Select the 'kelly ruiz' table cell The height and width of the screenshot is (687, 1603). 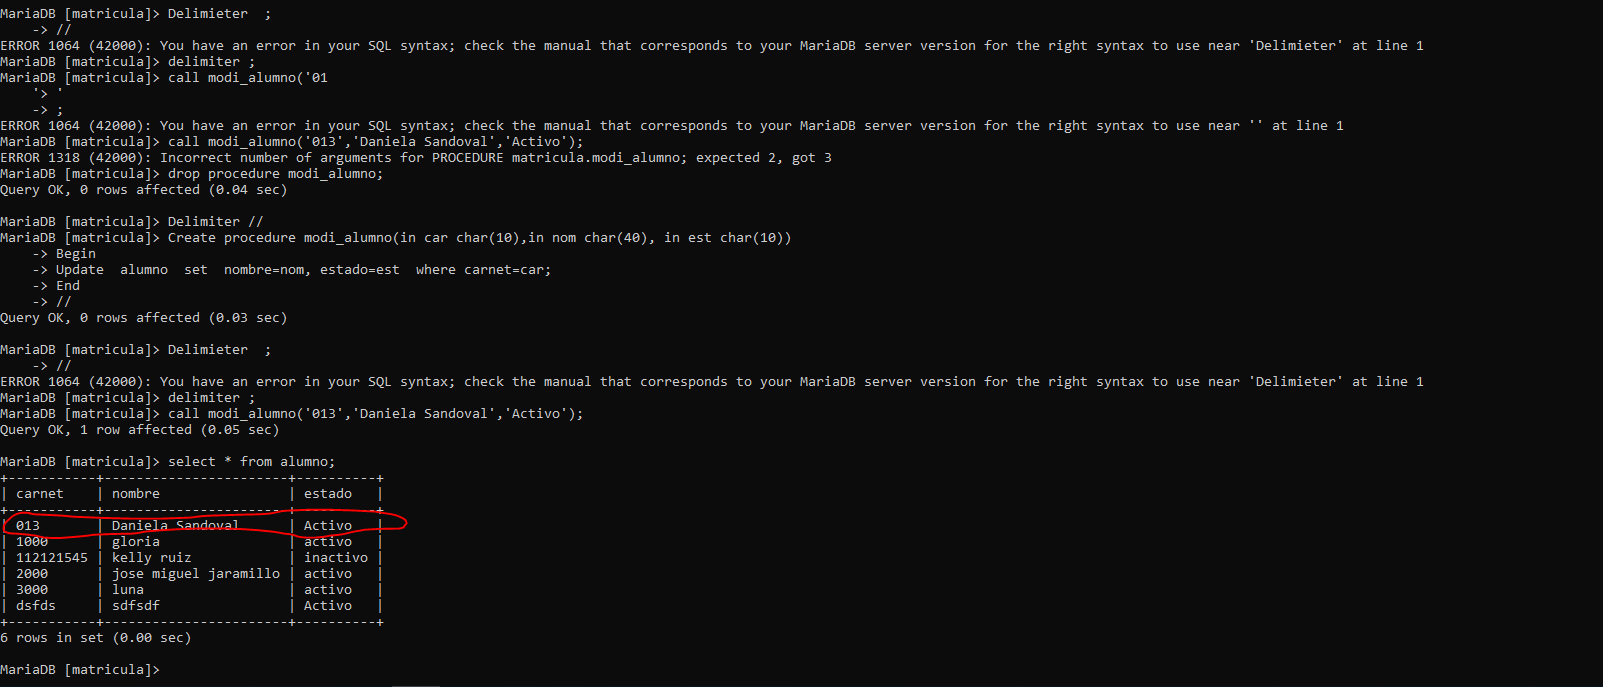click(151, 558)
